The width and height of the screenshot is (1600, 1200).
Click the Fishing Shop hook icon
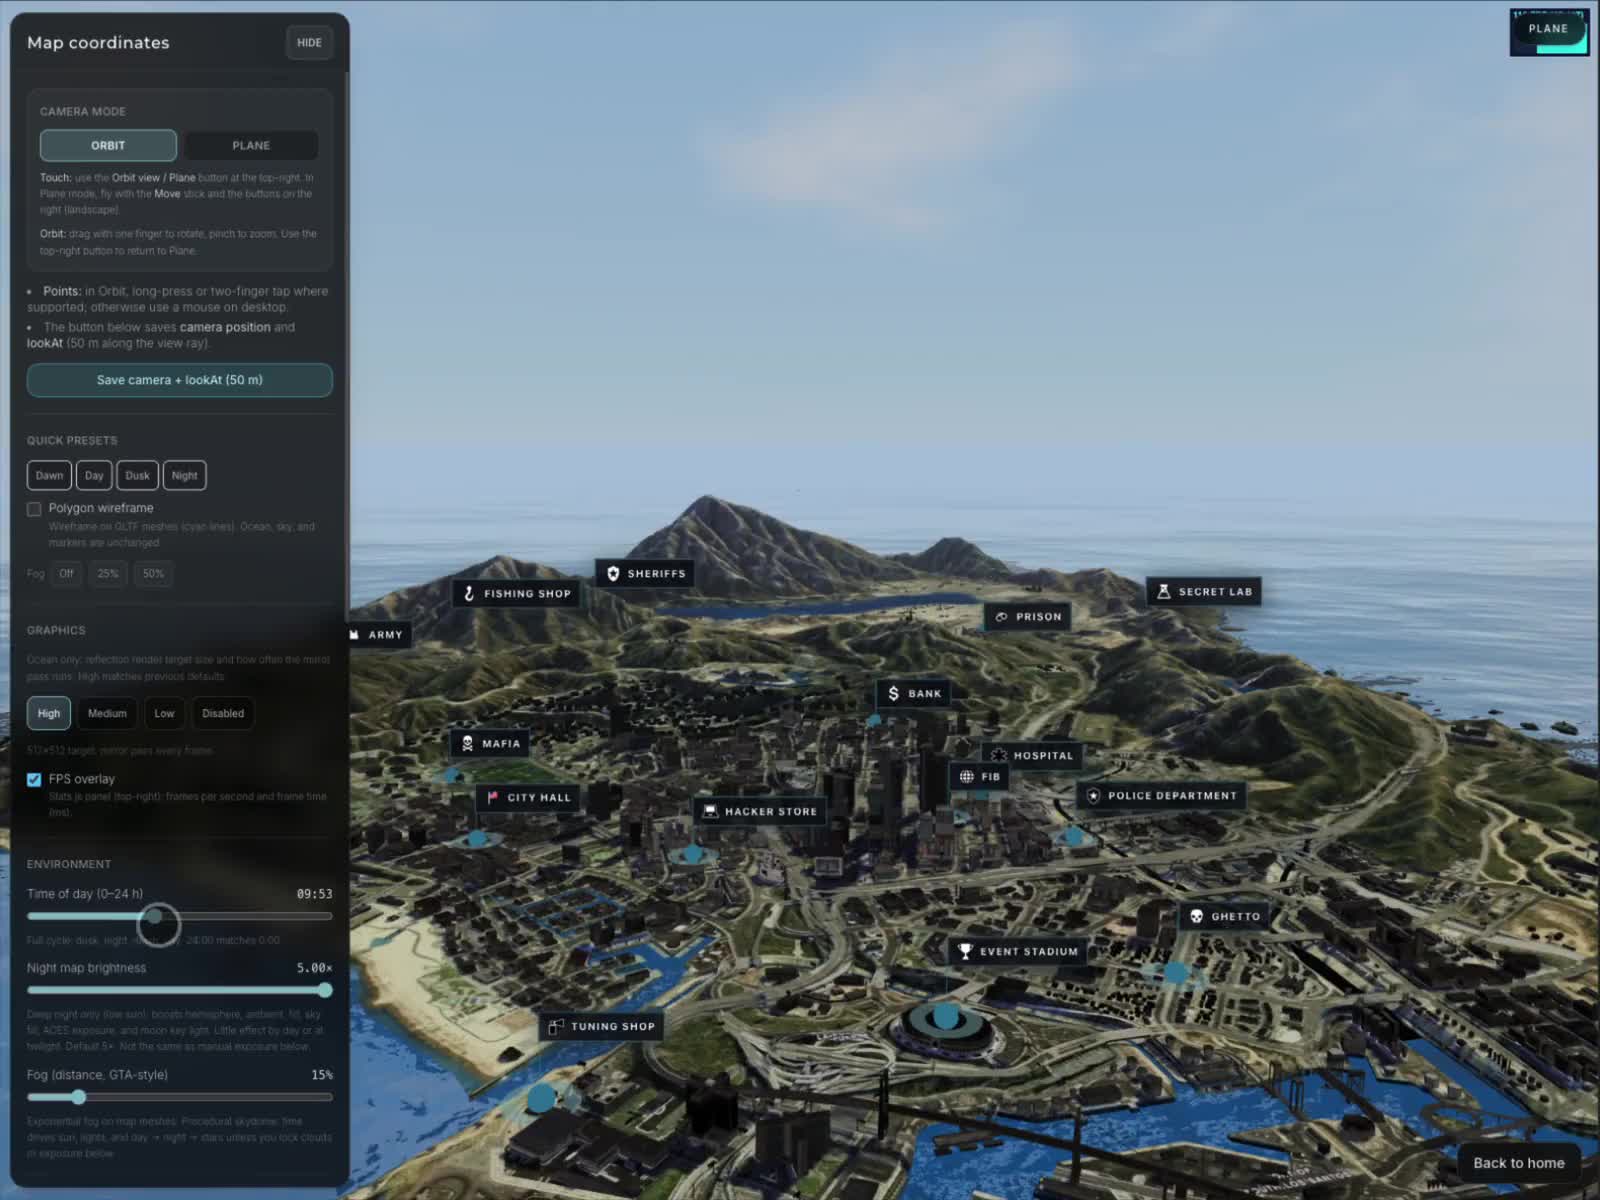click(x=469, y=593)
